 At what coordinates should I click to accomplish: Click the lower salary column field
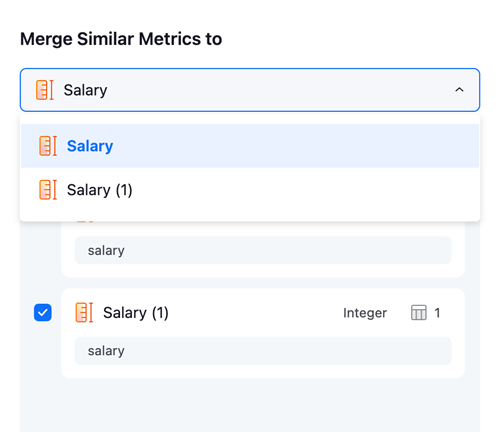[x=263, y=351]
